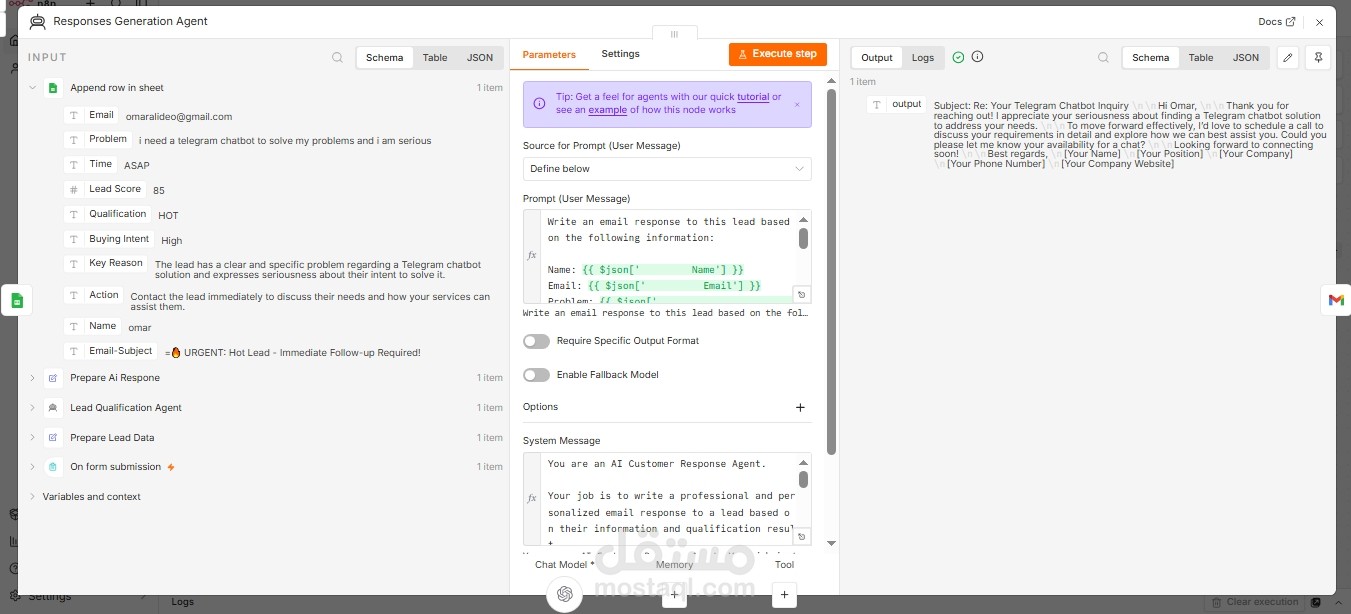Image resolution: width=1351 pixels, height=614 pixels.
Task: Enable Require Specific Output Format toggle
Action: [x=536, y=341]
